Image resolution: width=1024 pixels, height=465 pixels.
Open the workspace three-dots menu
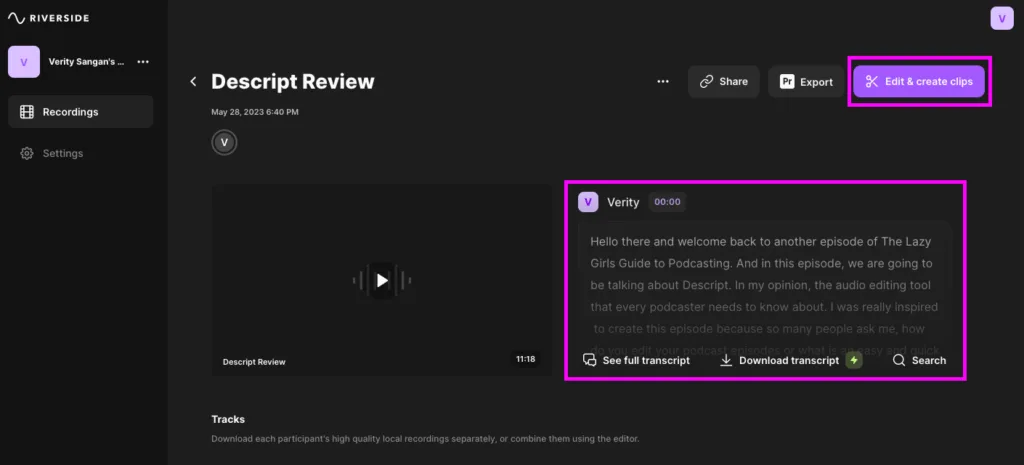coord(143,62)
